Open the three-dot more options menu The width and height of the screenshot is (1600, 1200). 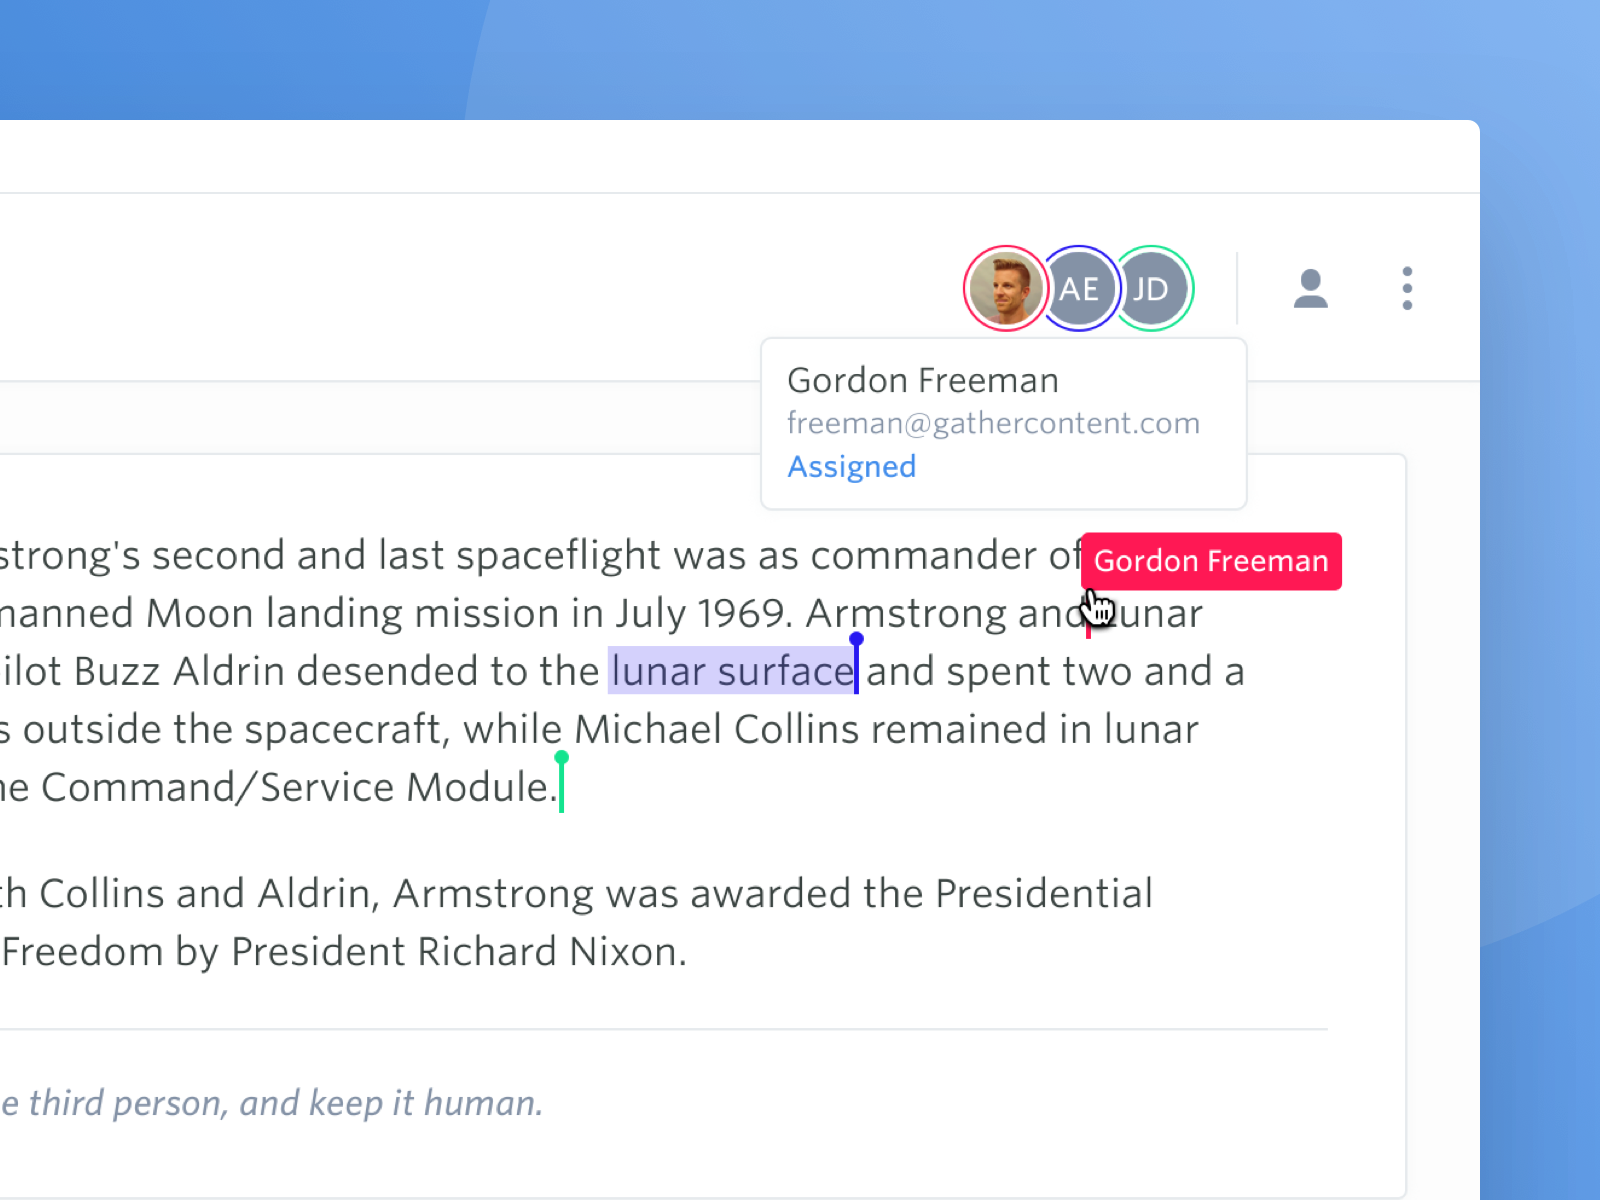point(1407,289)
